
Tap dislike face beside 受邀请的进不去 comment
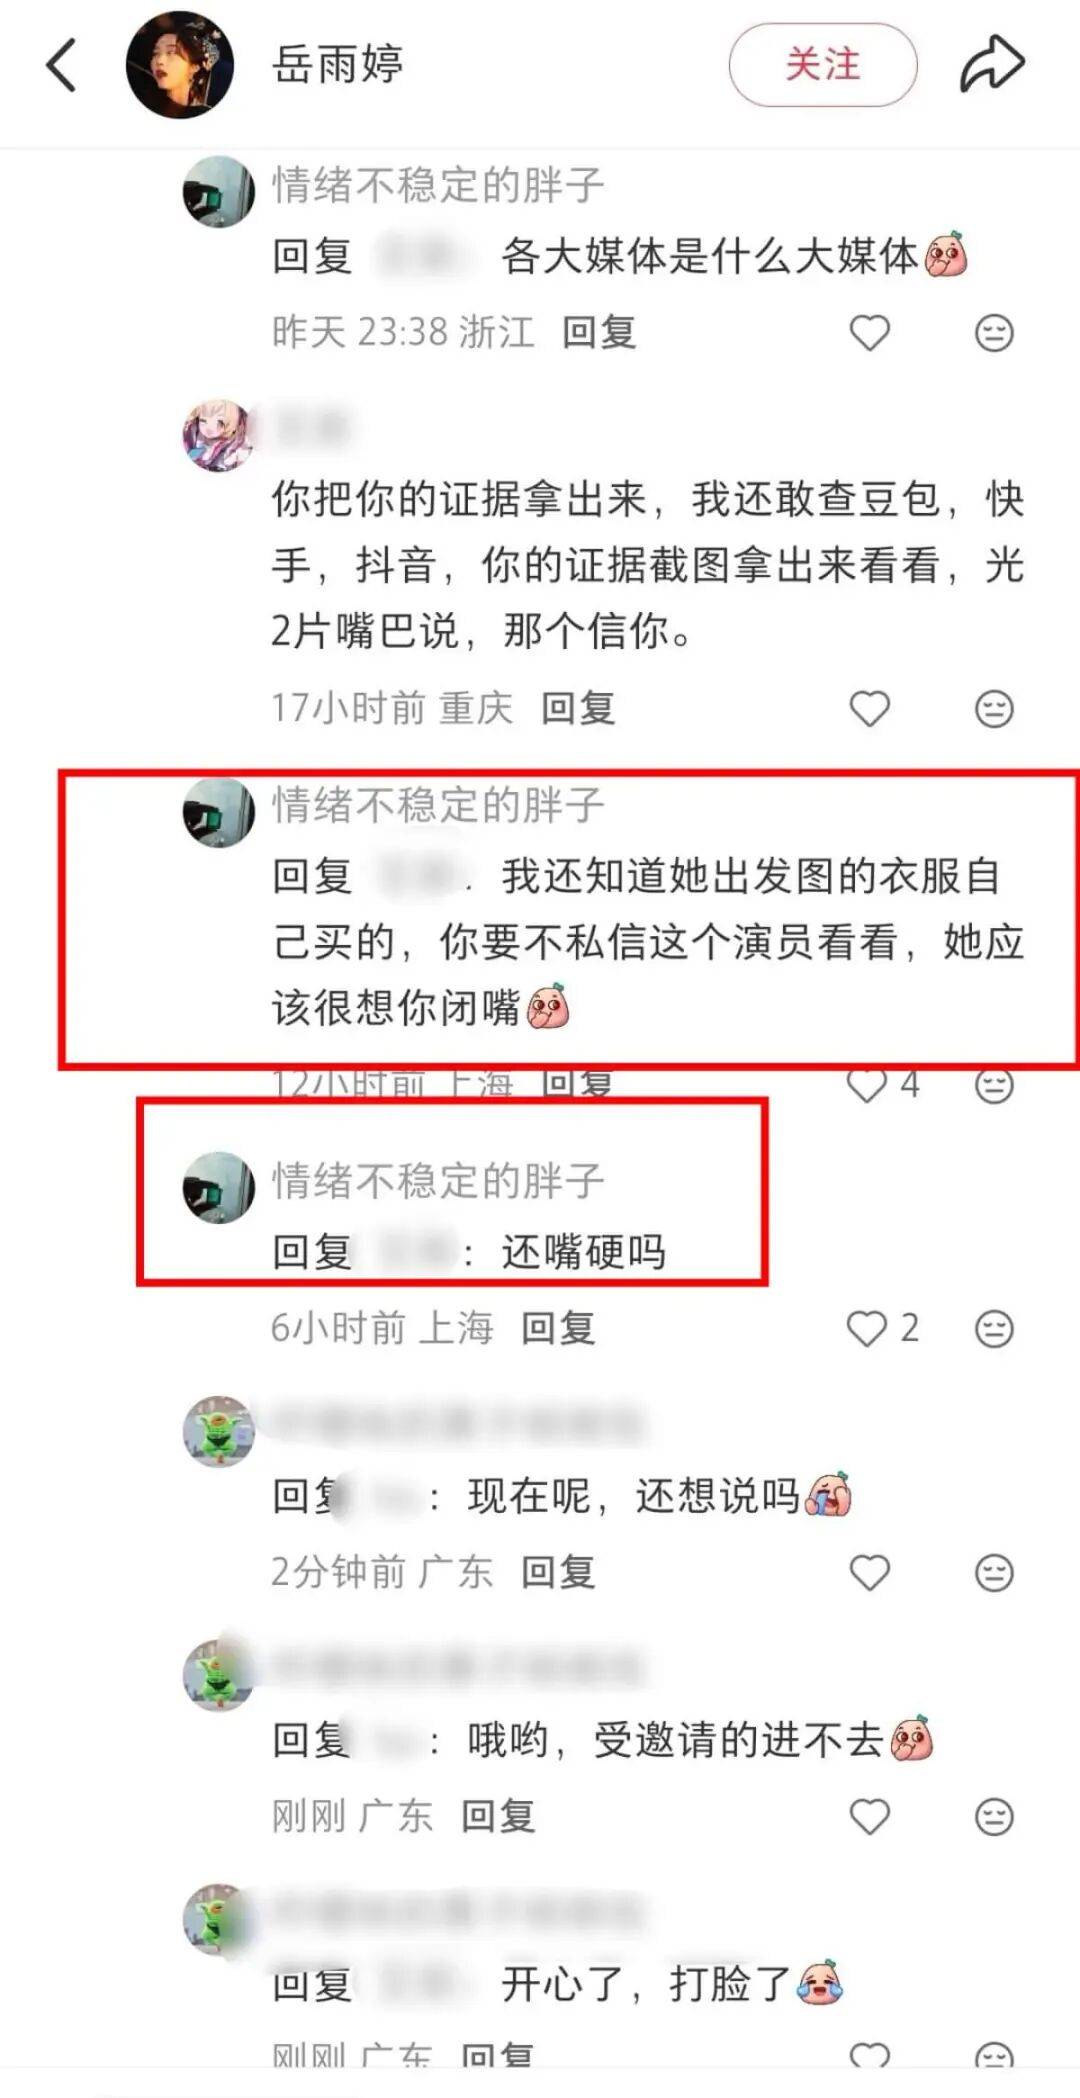point(994,1817)
